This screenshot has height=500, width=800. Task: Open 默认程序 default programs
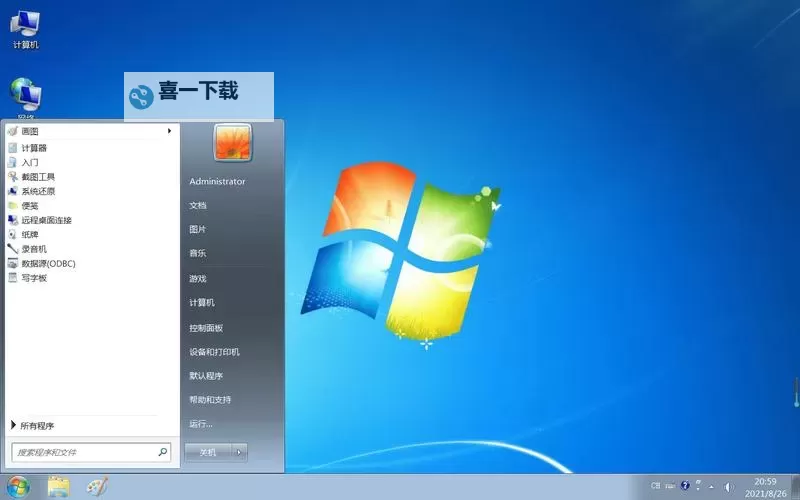coord(206,376)
